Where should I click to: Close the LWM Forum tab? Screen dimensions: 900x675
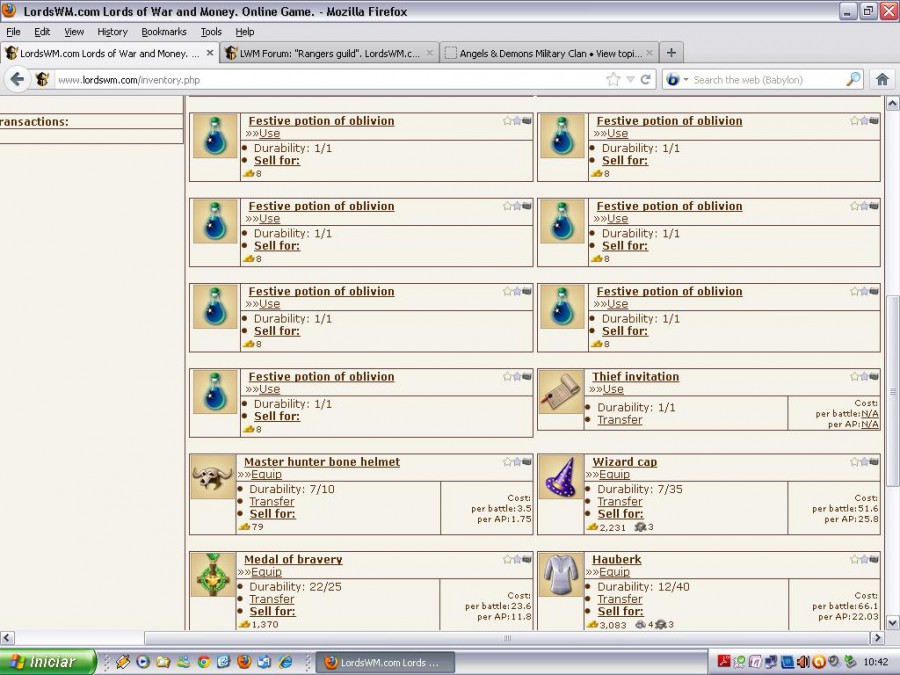click(x=429, y=53)
